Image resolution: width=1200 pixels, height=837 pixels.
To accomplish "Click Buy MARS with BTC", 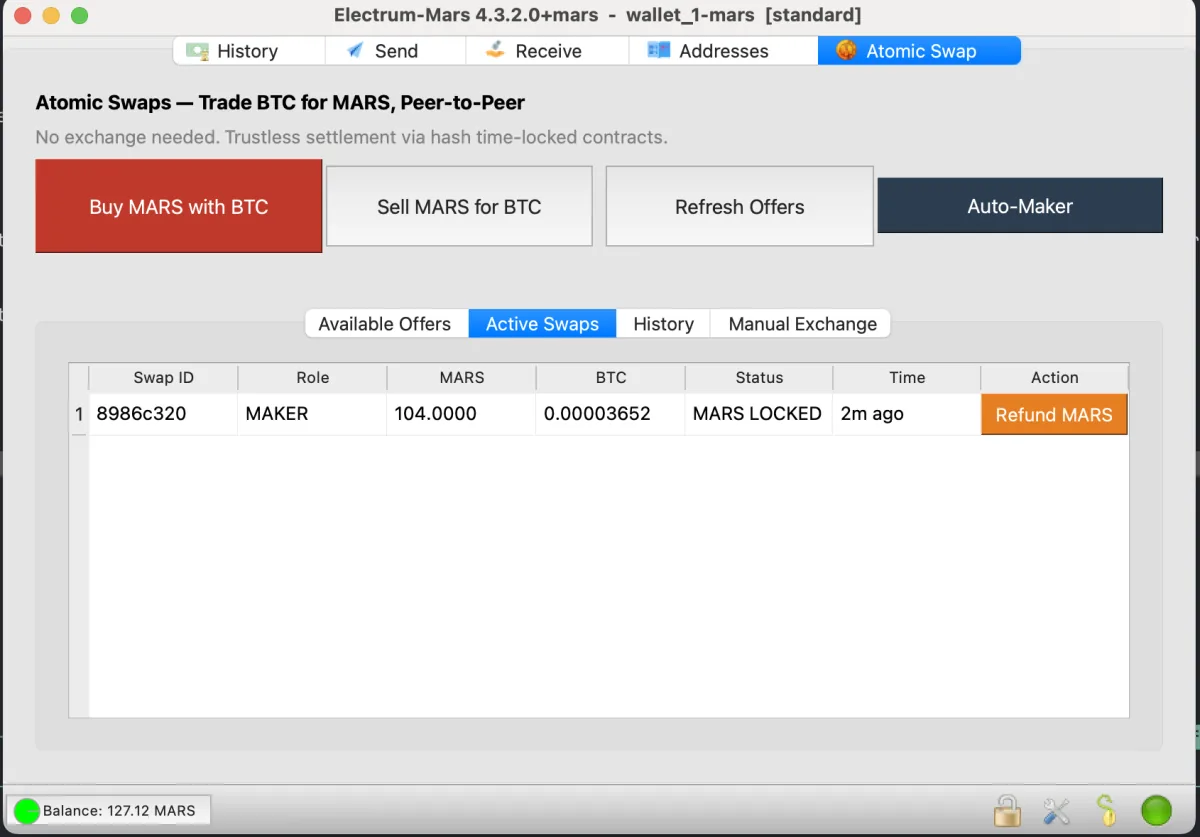I will point(178,206).
